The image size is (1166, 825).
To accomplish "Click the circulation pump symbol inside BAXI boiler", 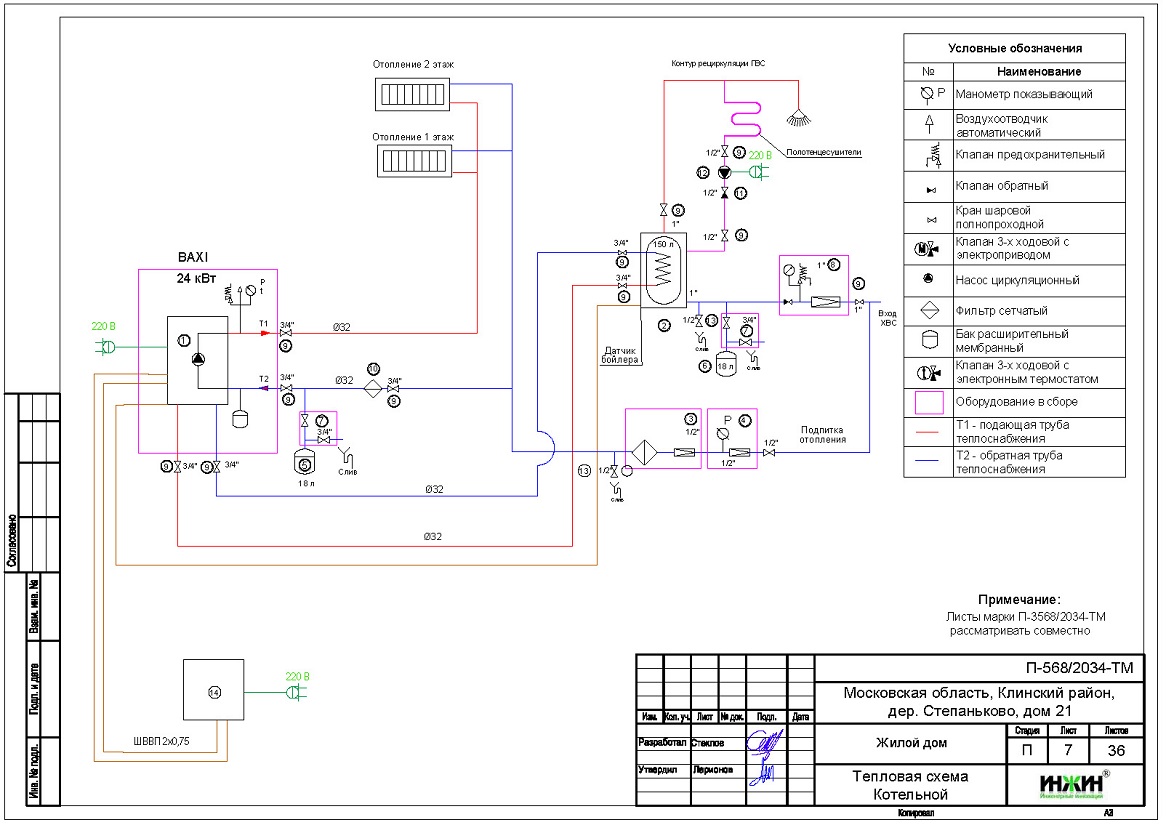I will pos(200,361).
